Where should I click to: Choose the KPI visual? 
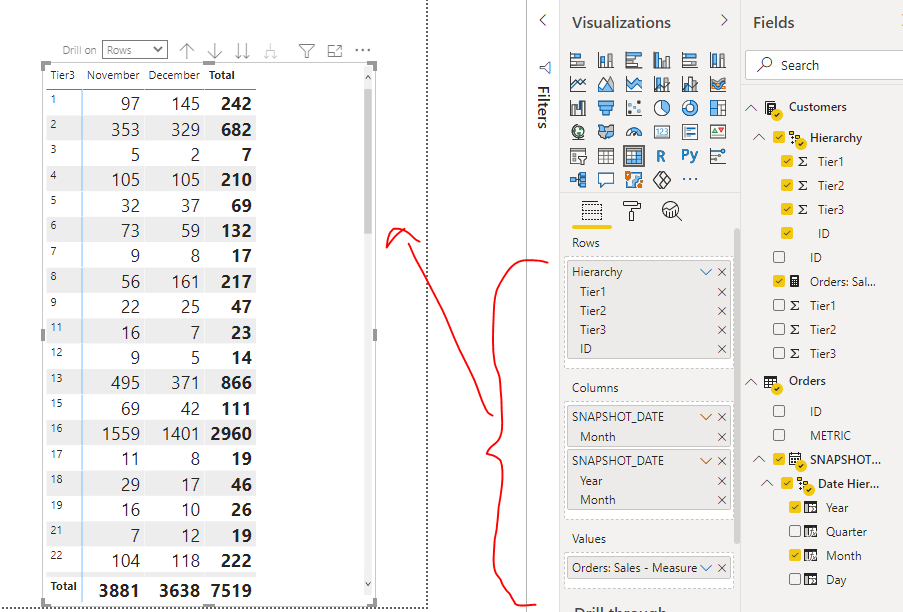coord(718,132)
